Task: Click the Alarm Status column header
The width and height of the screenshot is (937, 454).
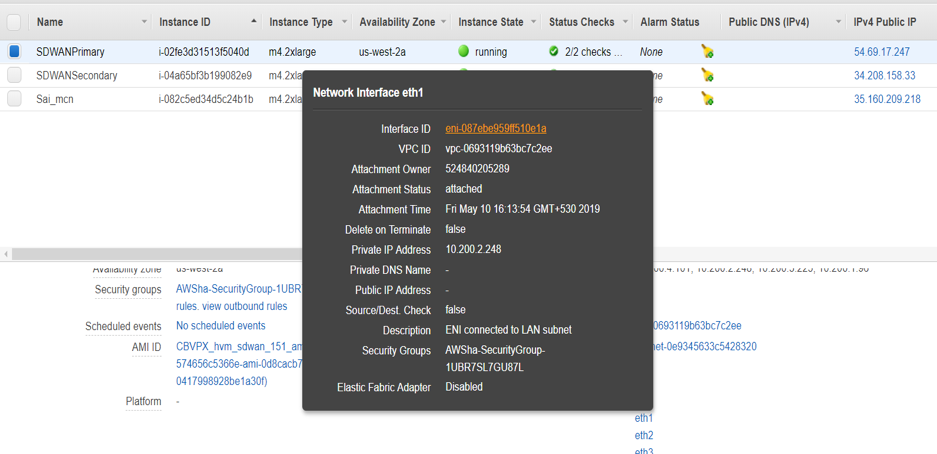Action: pyautogui.click(x=669, y=22)
